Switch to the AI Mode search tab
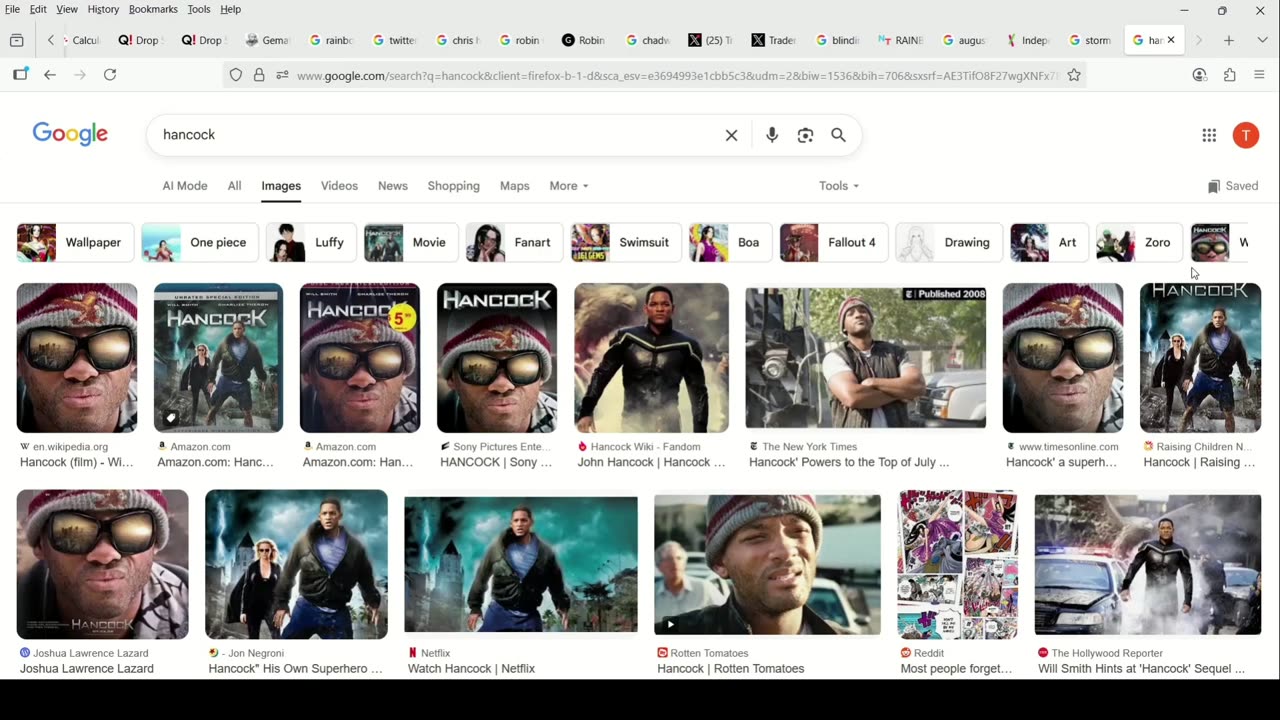 pos(185,186)
